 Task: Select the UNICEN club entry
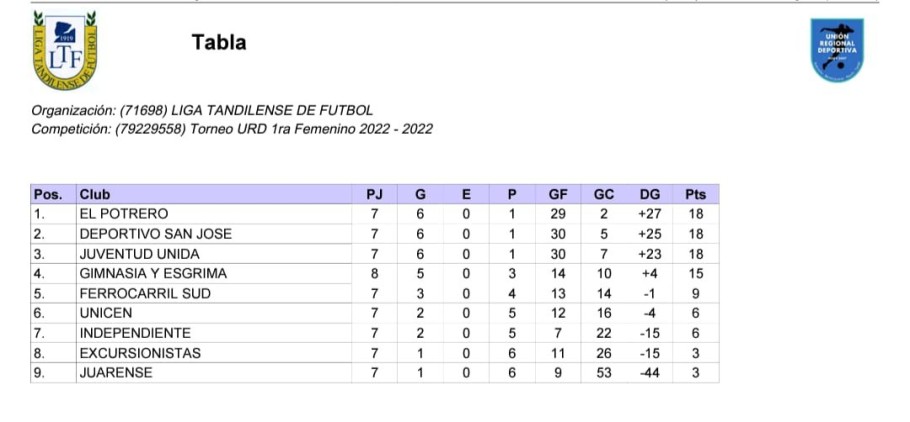106,313
